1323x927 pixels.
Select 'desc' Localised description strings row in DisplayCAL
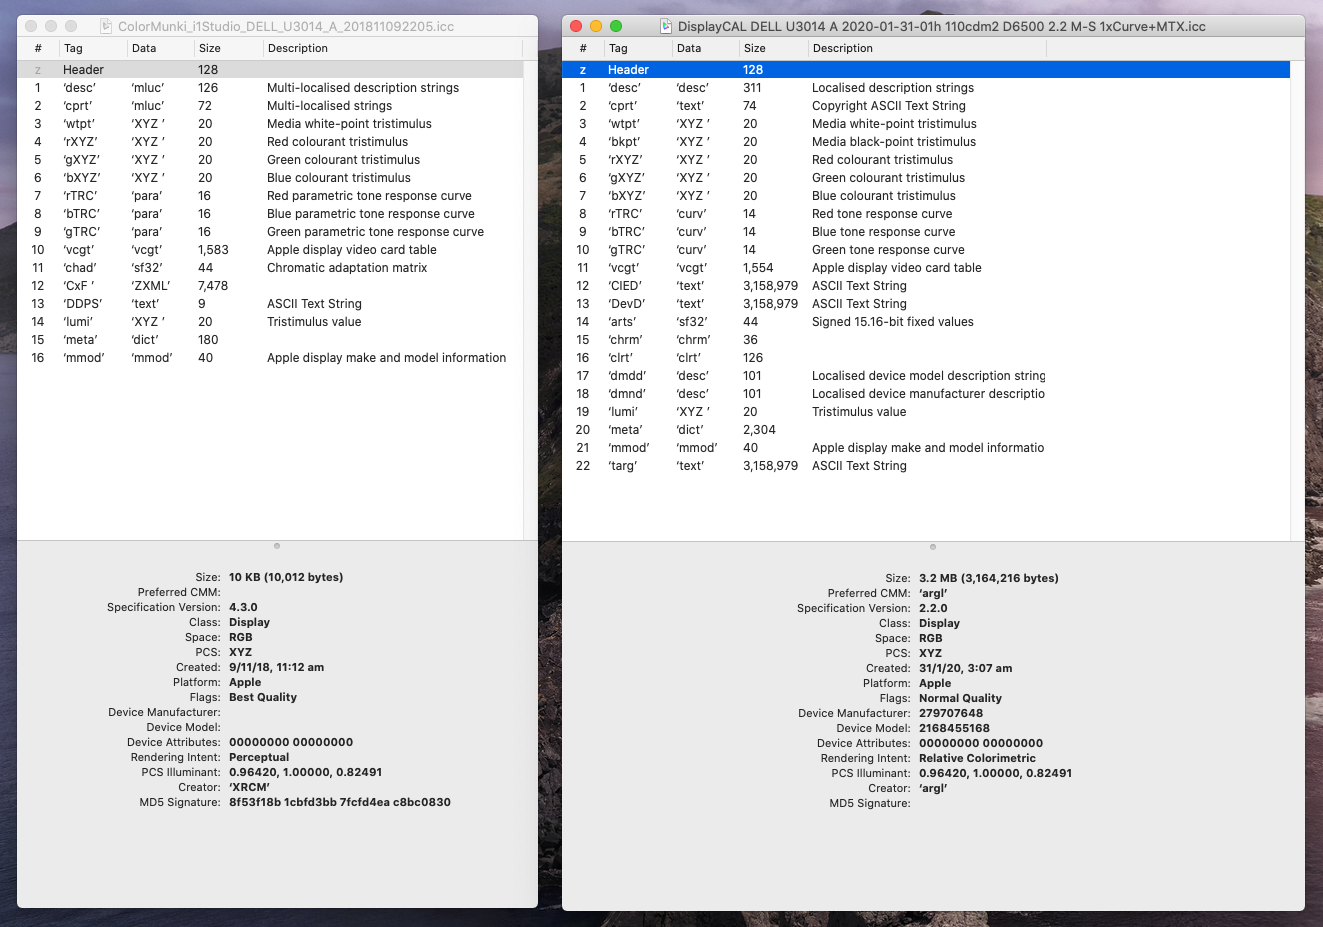point(926,88)
